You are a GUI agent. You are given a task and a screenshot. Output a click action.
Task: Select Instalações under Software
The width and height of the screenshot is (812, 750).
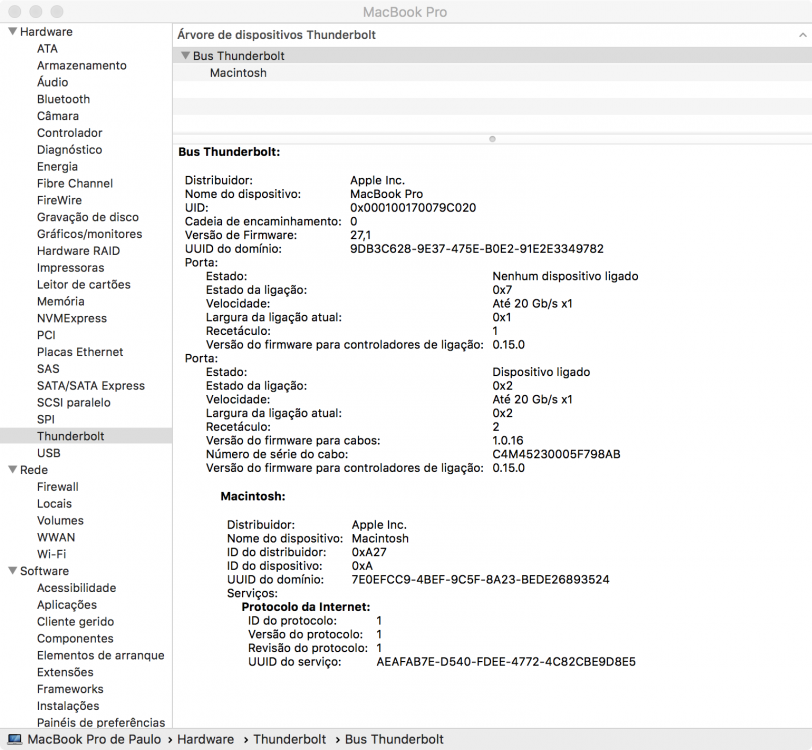point(68,706)
